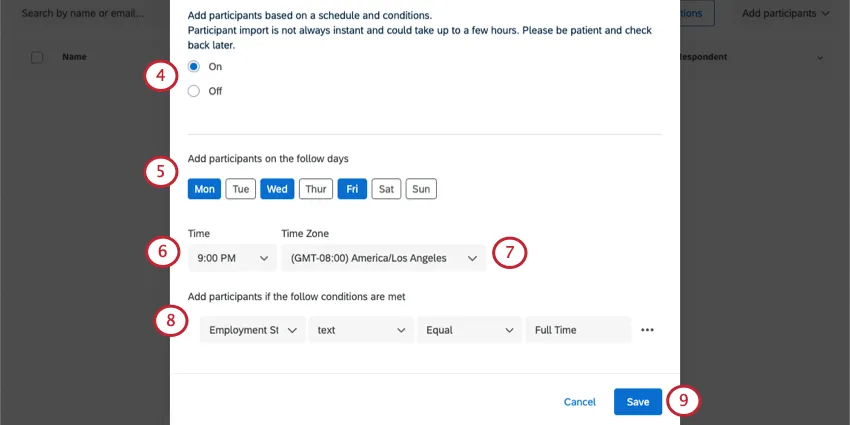
Task: Deselect the Wed day button
Action: point(277,189)
